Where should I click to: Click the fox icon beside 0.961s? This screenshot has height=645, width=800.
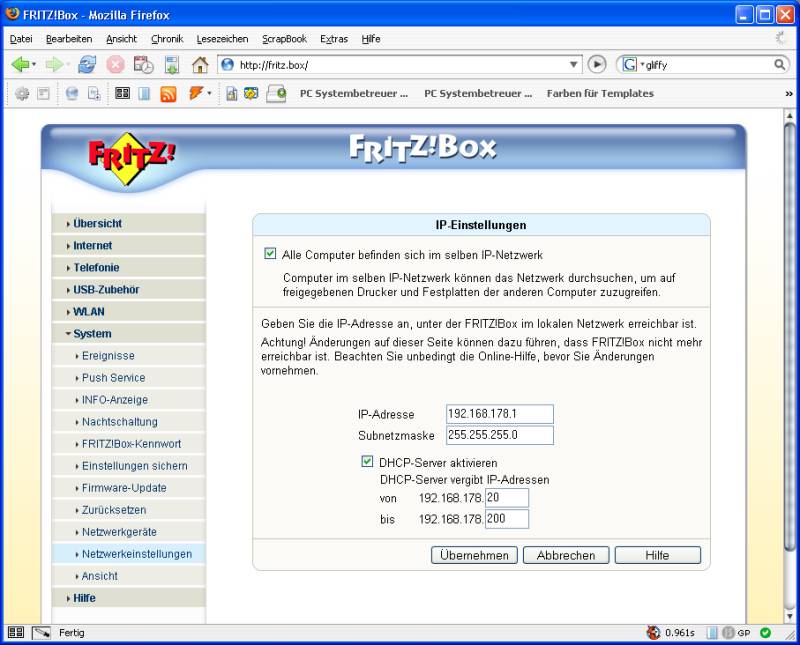click(x=653, y=633)
